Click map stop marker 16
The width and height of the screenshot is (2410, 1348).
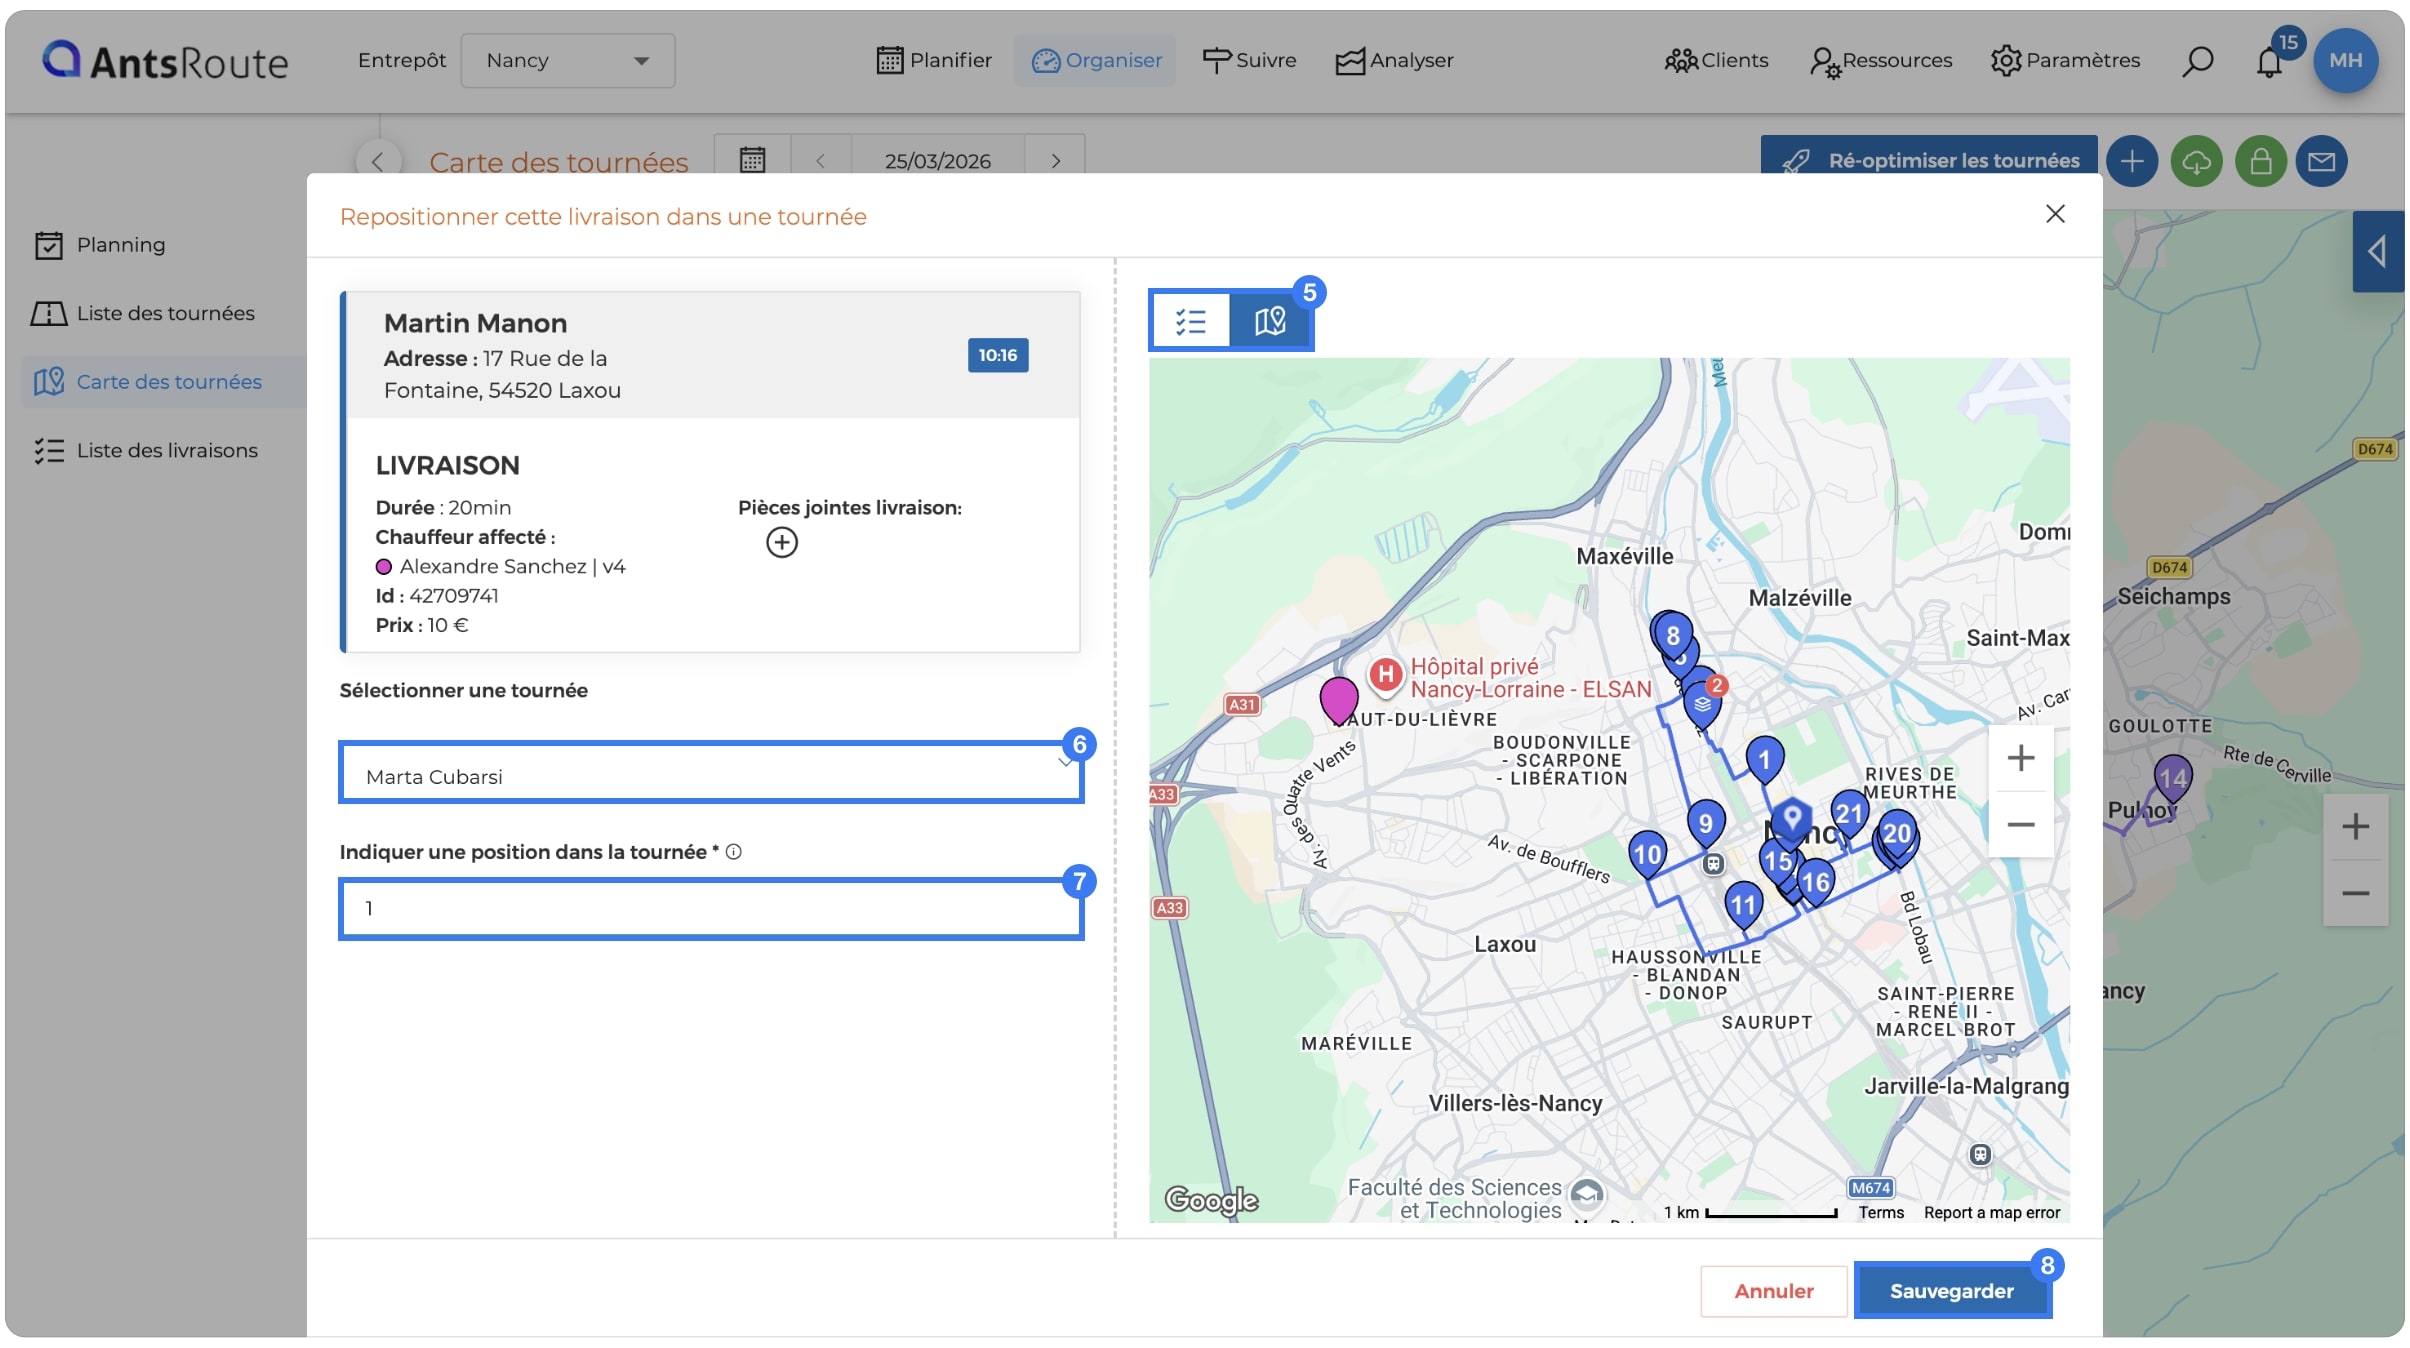pos(1815,882)
